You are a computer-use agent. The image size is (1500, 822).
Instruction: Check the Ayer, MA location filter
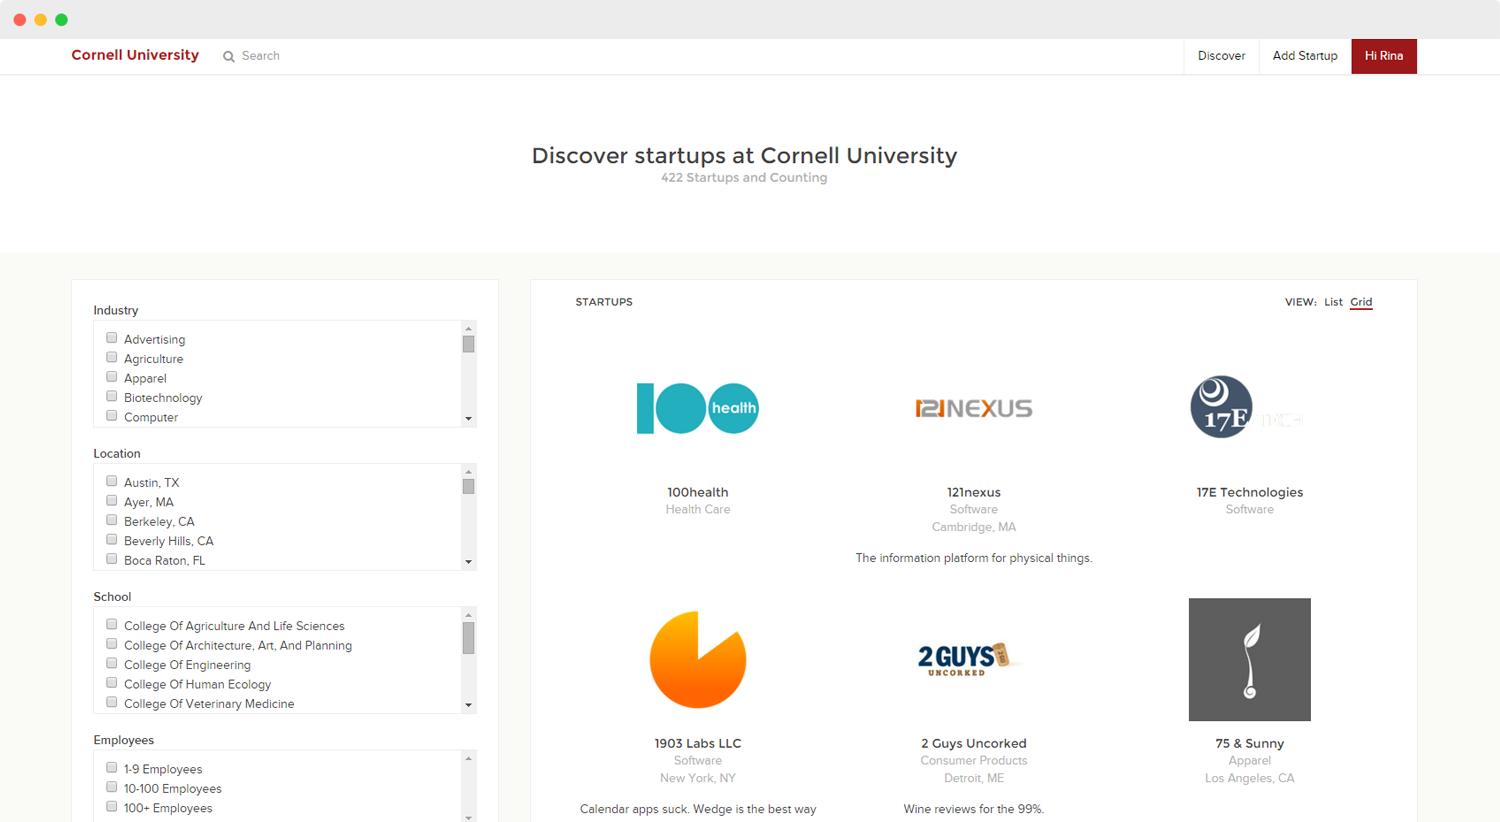tap(112, 500)
